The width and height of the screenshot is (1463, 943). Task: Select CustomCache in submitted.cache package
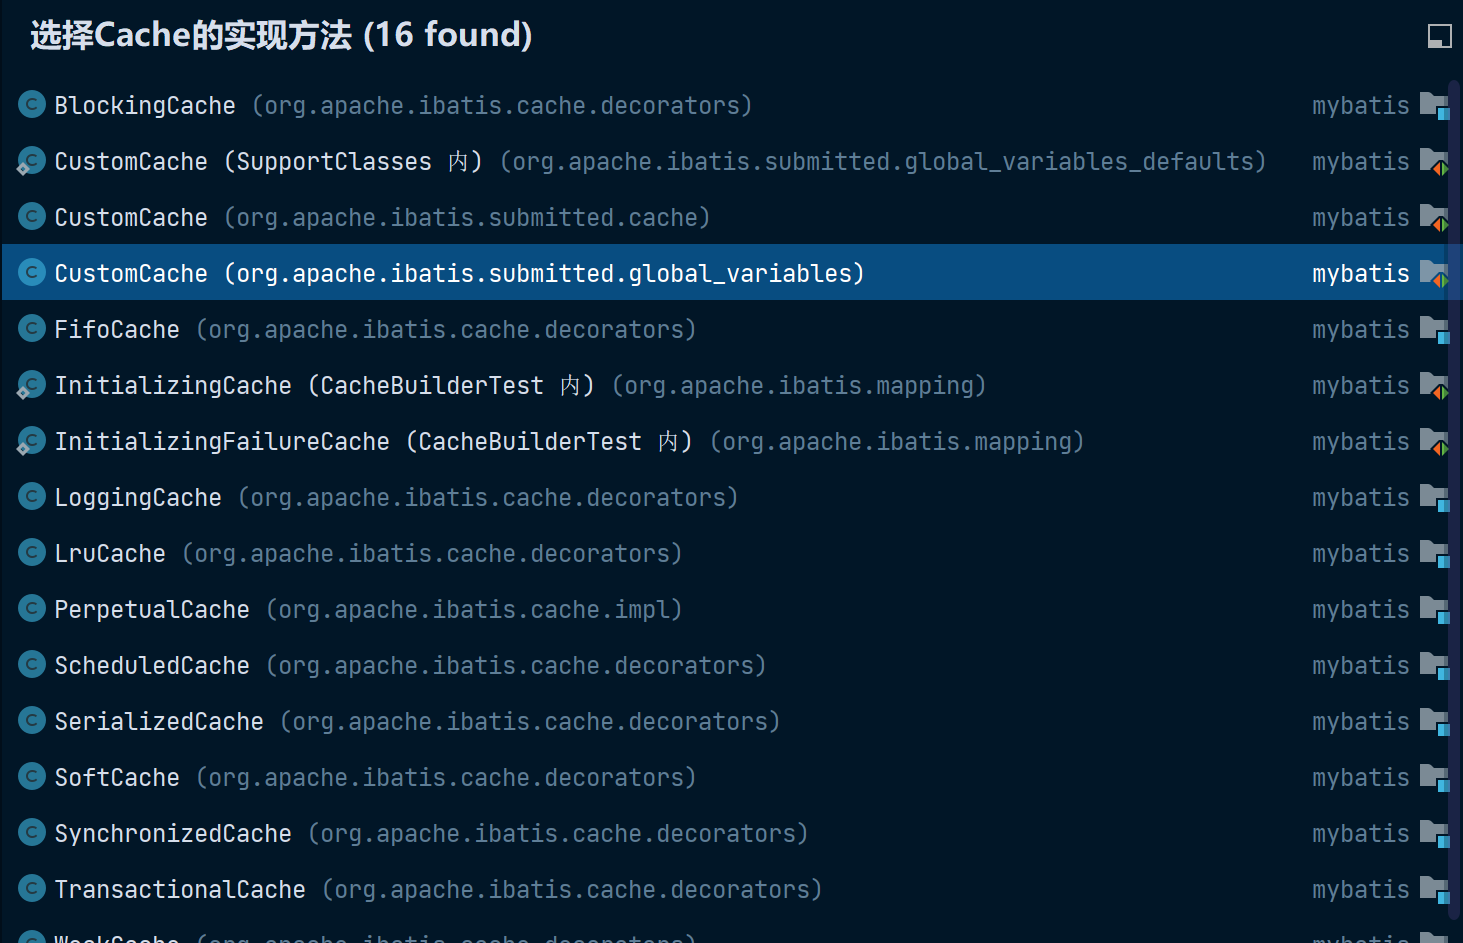pos(131,217)
